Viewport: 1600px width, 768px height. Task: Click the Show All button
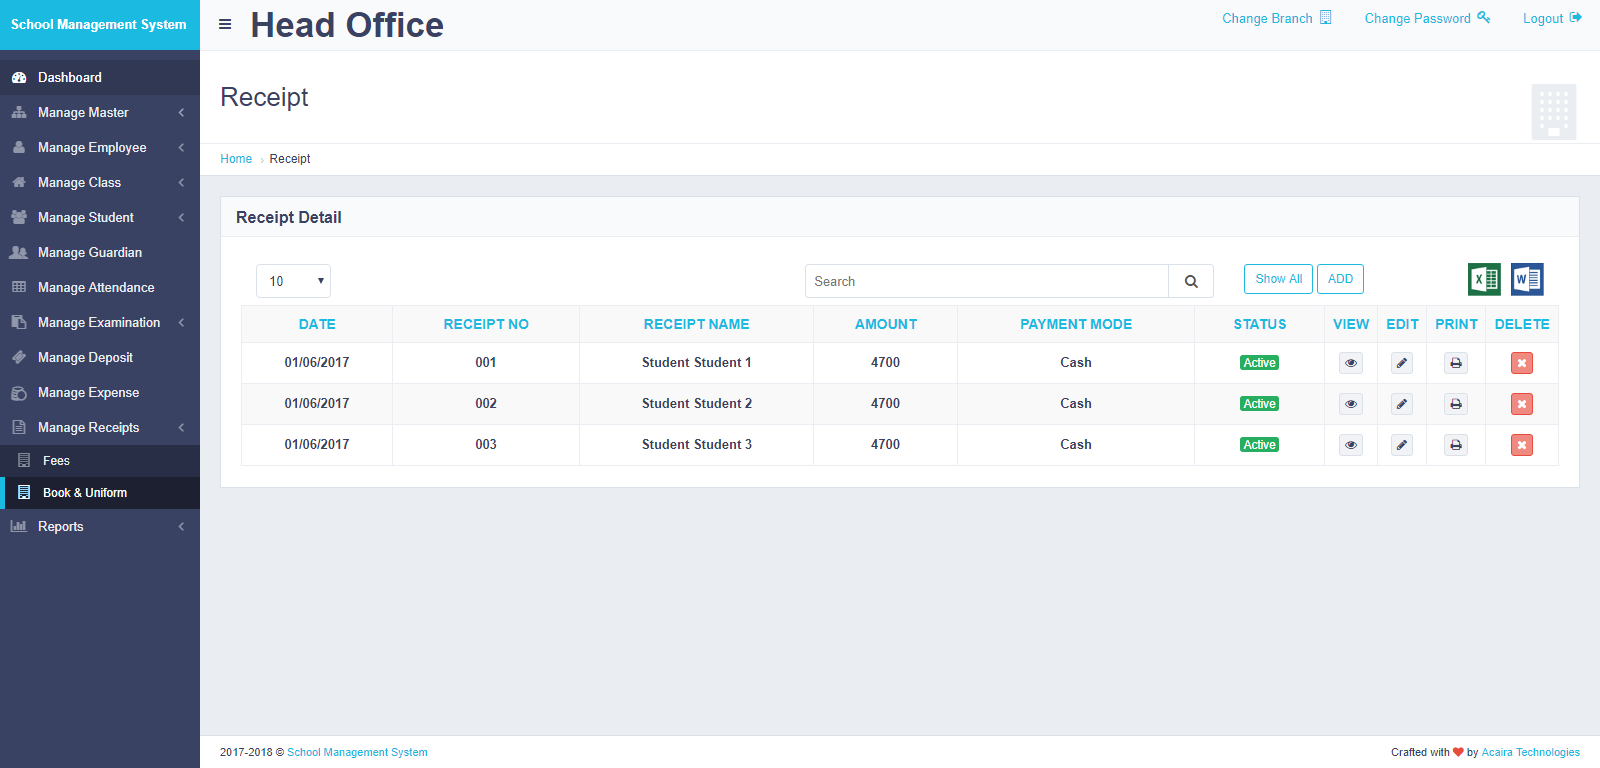point(1278,279)
